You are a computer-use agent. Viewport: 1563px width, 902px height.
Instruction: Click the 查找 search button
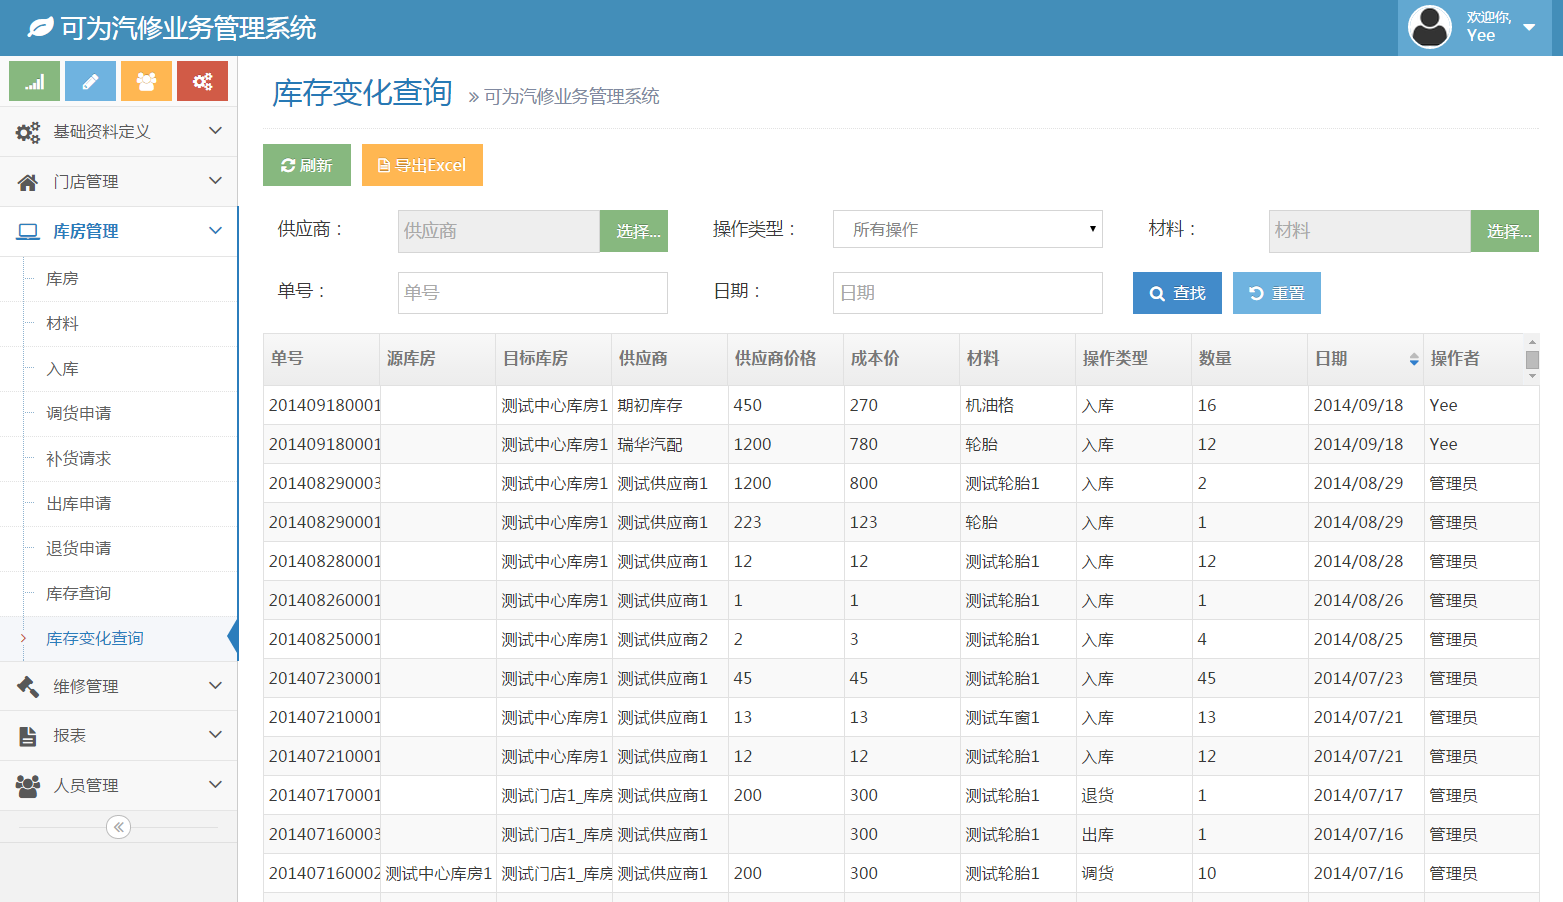point(1177,293)
